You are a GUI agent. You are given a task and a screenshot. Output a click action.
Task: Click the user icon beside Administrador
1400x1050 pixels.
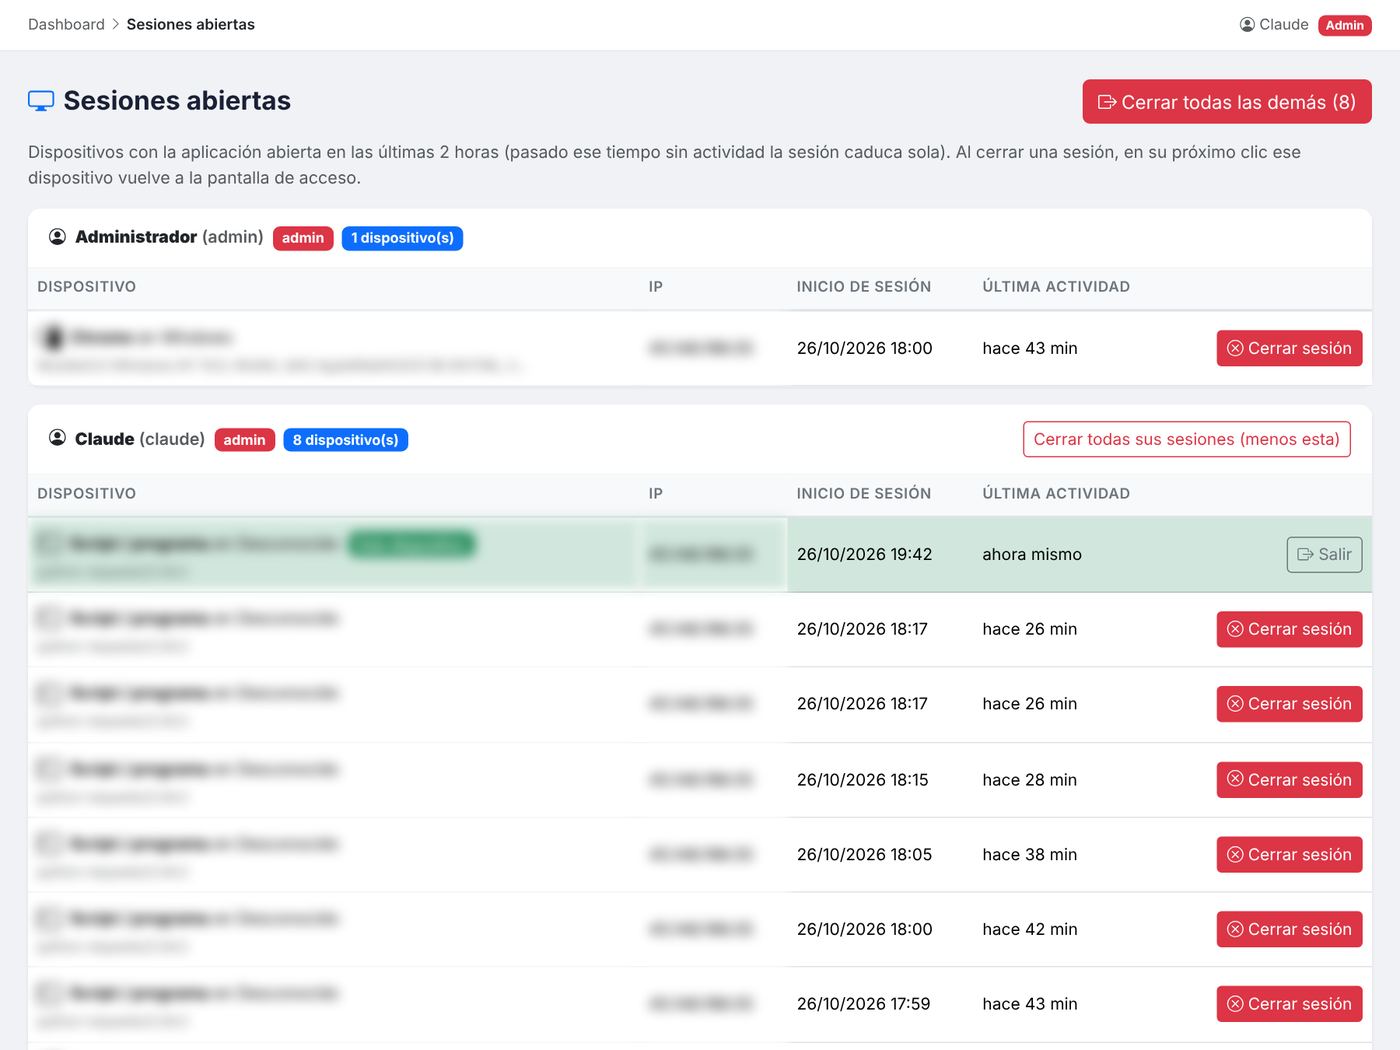[58, 237]
